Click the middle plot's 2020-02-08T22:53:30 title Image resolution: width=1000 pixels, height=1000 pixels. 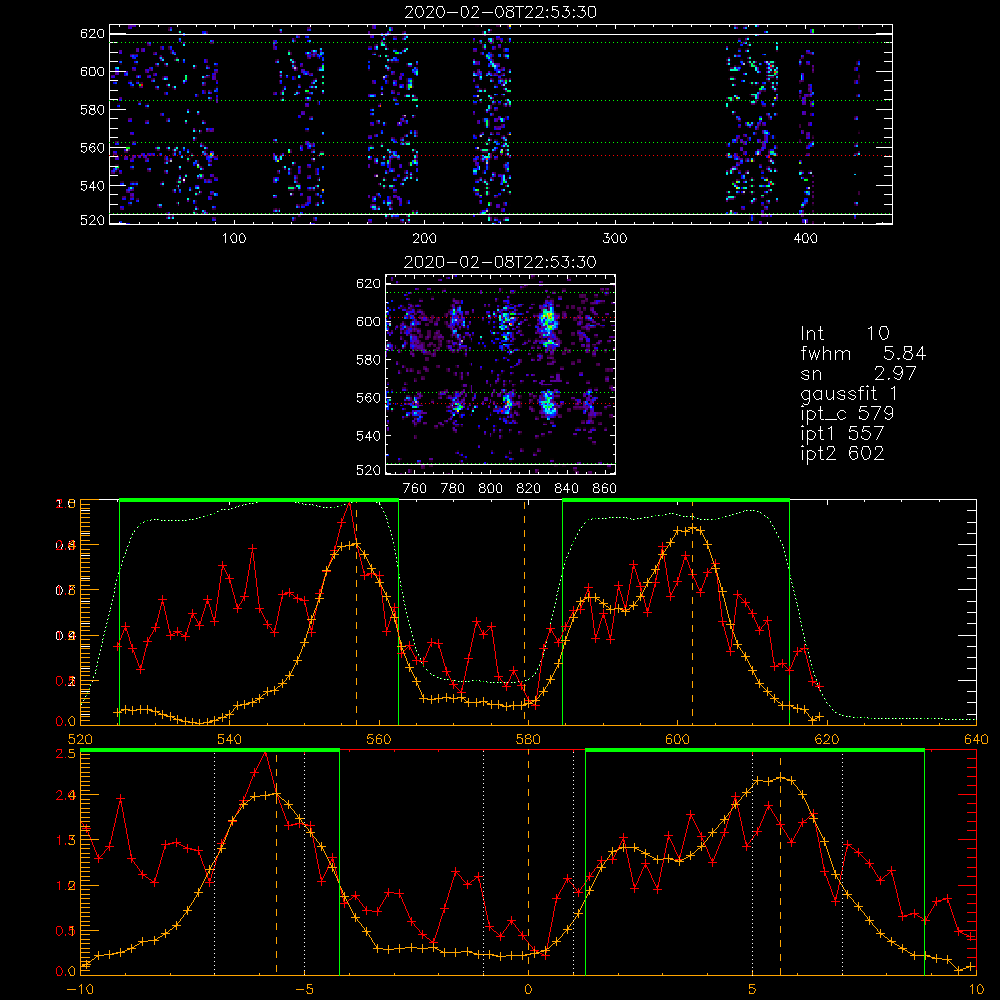[x=501, y=262]
